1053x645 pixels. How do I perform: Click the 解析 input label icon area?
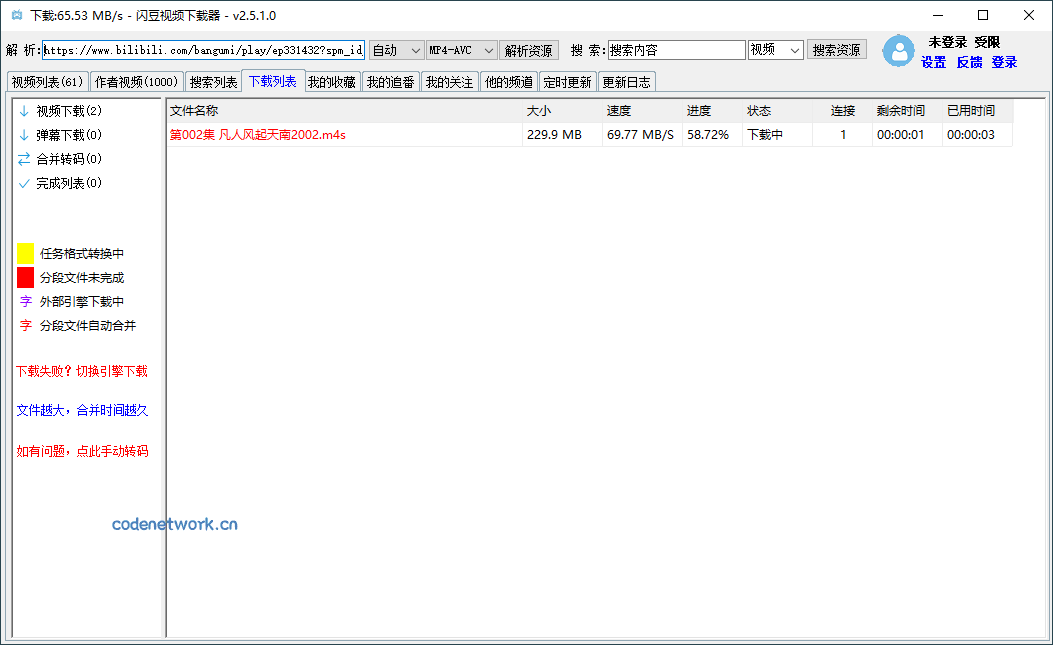(23, 48)
